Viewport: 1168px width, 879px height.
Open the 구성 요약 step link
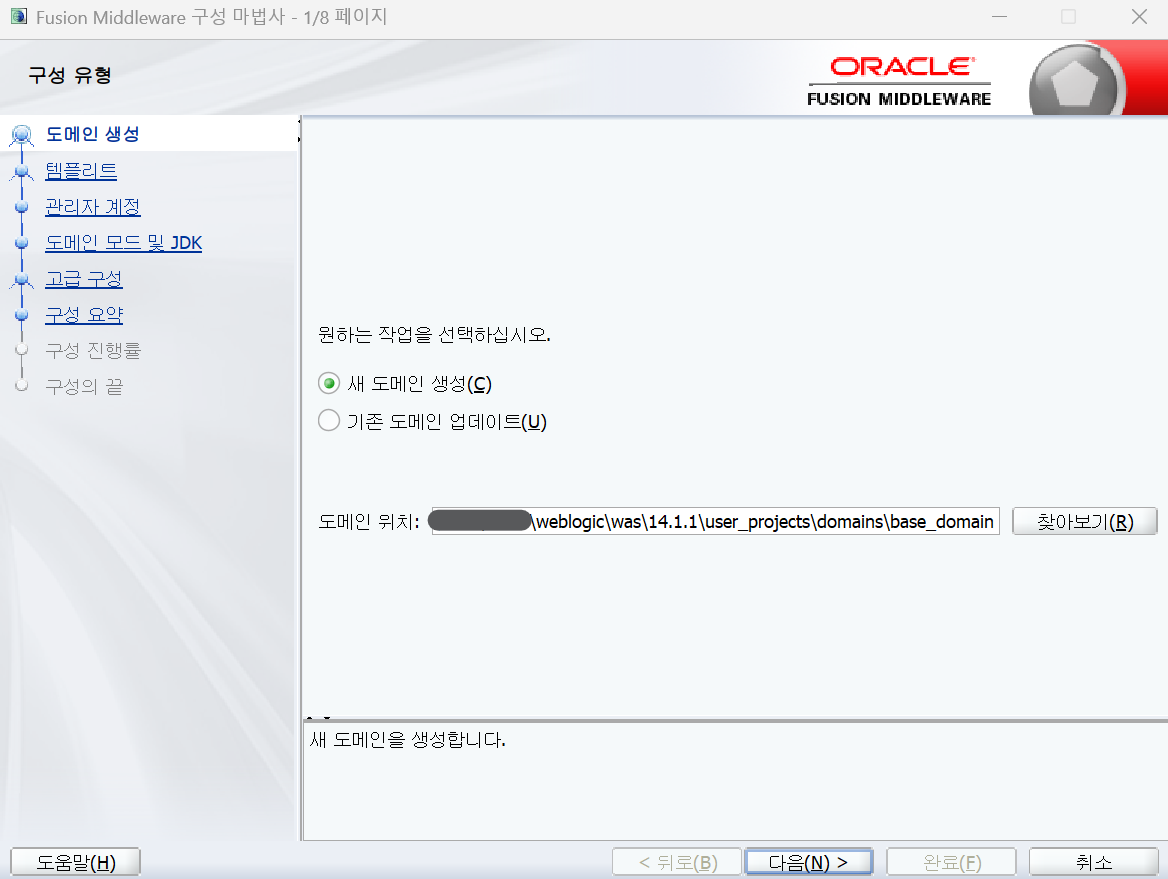[84, 314]
